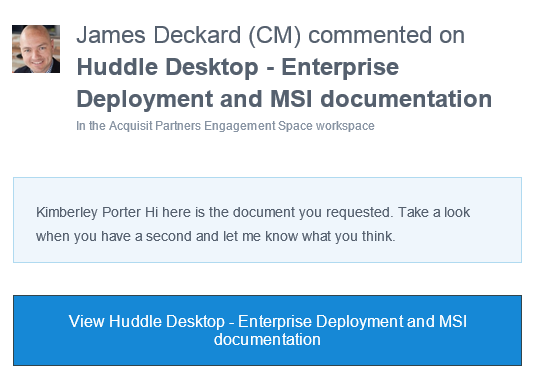This screenshot has width=539, height=383.
Task: Click James Deckard's profile photo
Action: tap(36, 49)
